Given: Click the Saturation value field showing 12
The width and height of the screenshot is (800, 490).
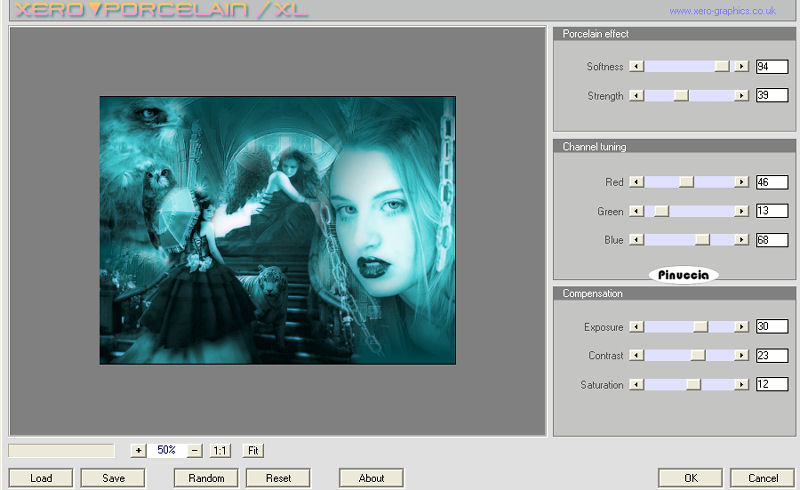Looking at the screenshot, I should (x=772, y=384).
